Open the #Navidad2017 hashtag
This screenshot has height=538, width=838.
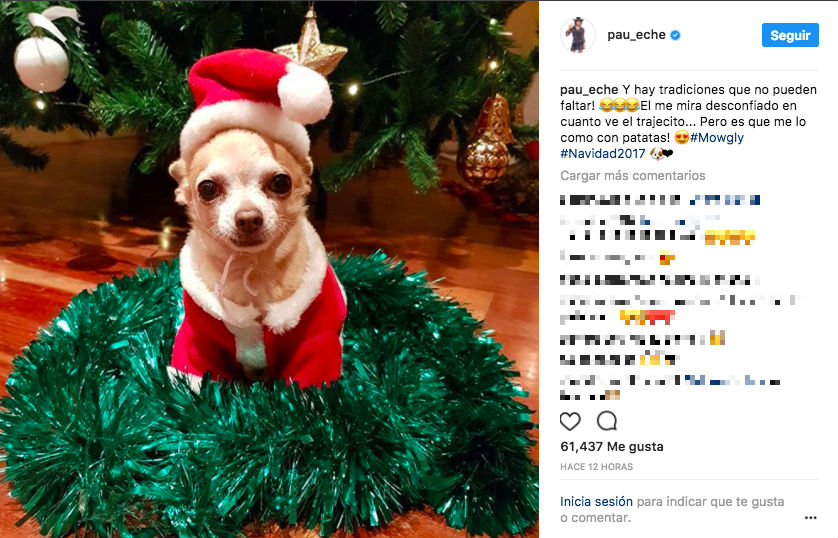(603, 153)
